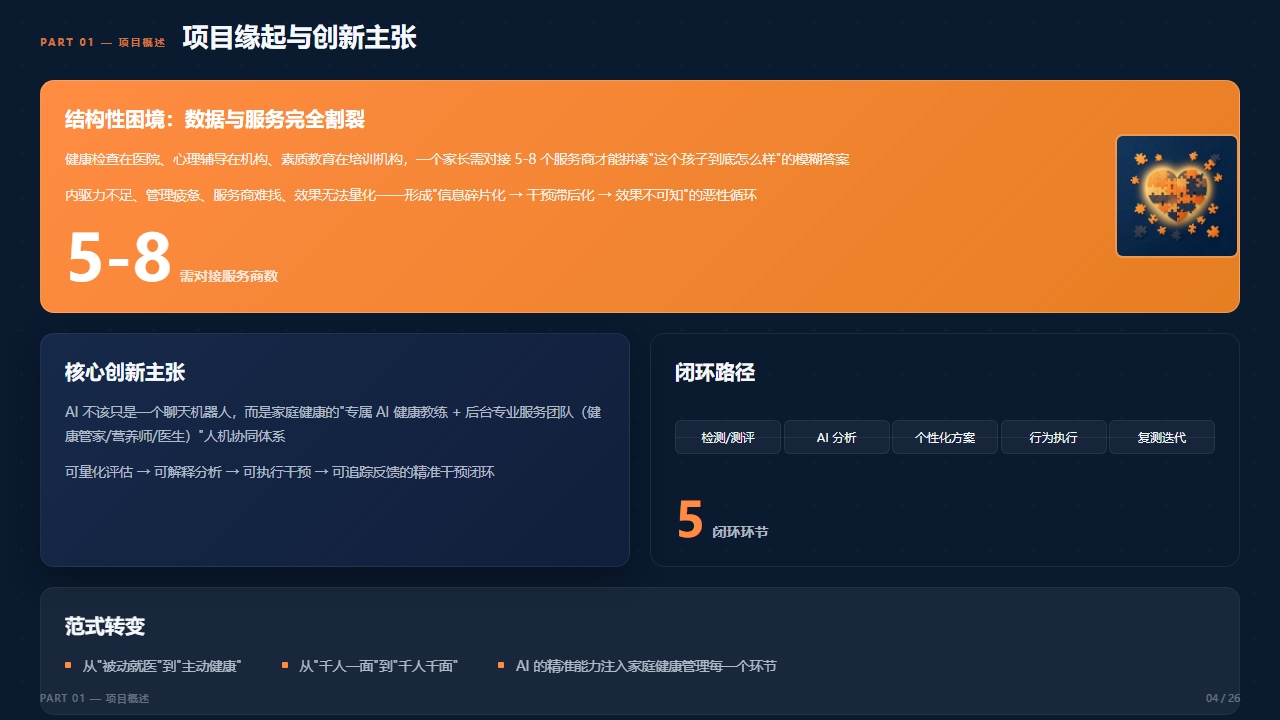
Task: Click the 从"千人一面"到"千人千面" bullet text
Action: click(x=379, y=666)
